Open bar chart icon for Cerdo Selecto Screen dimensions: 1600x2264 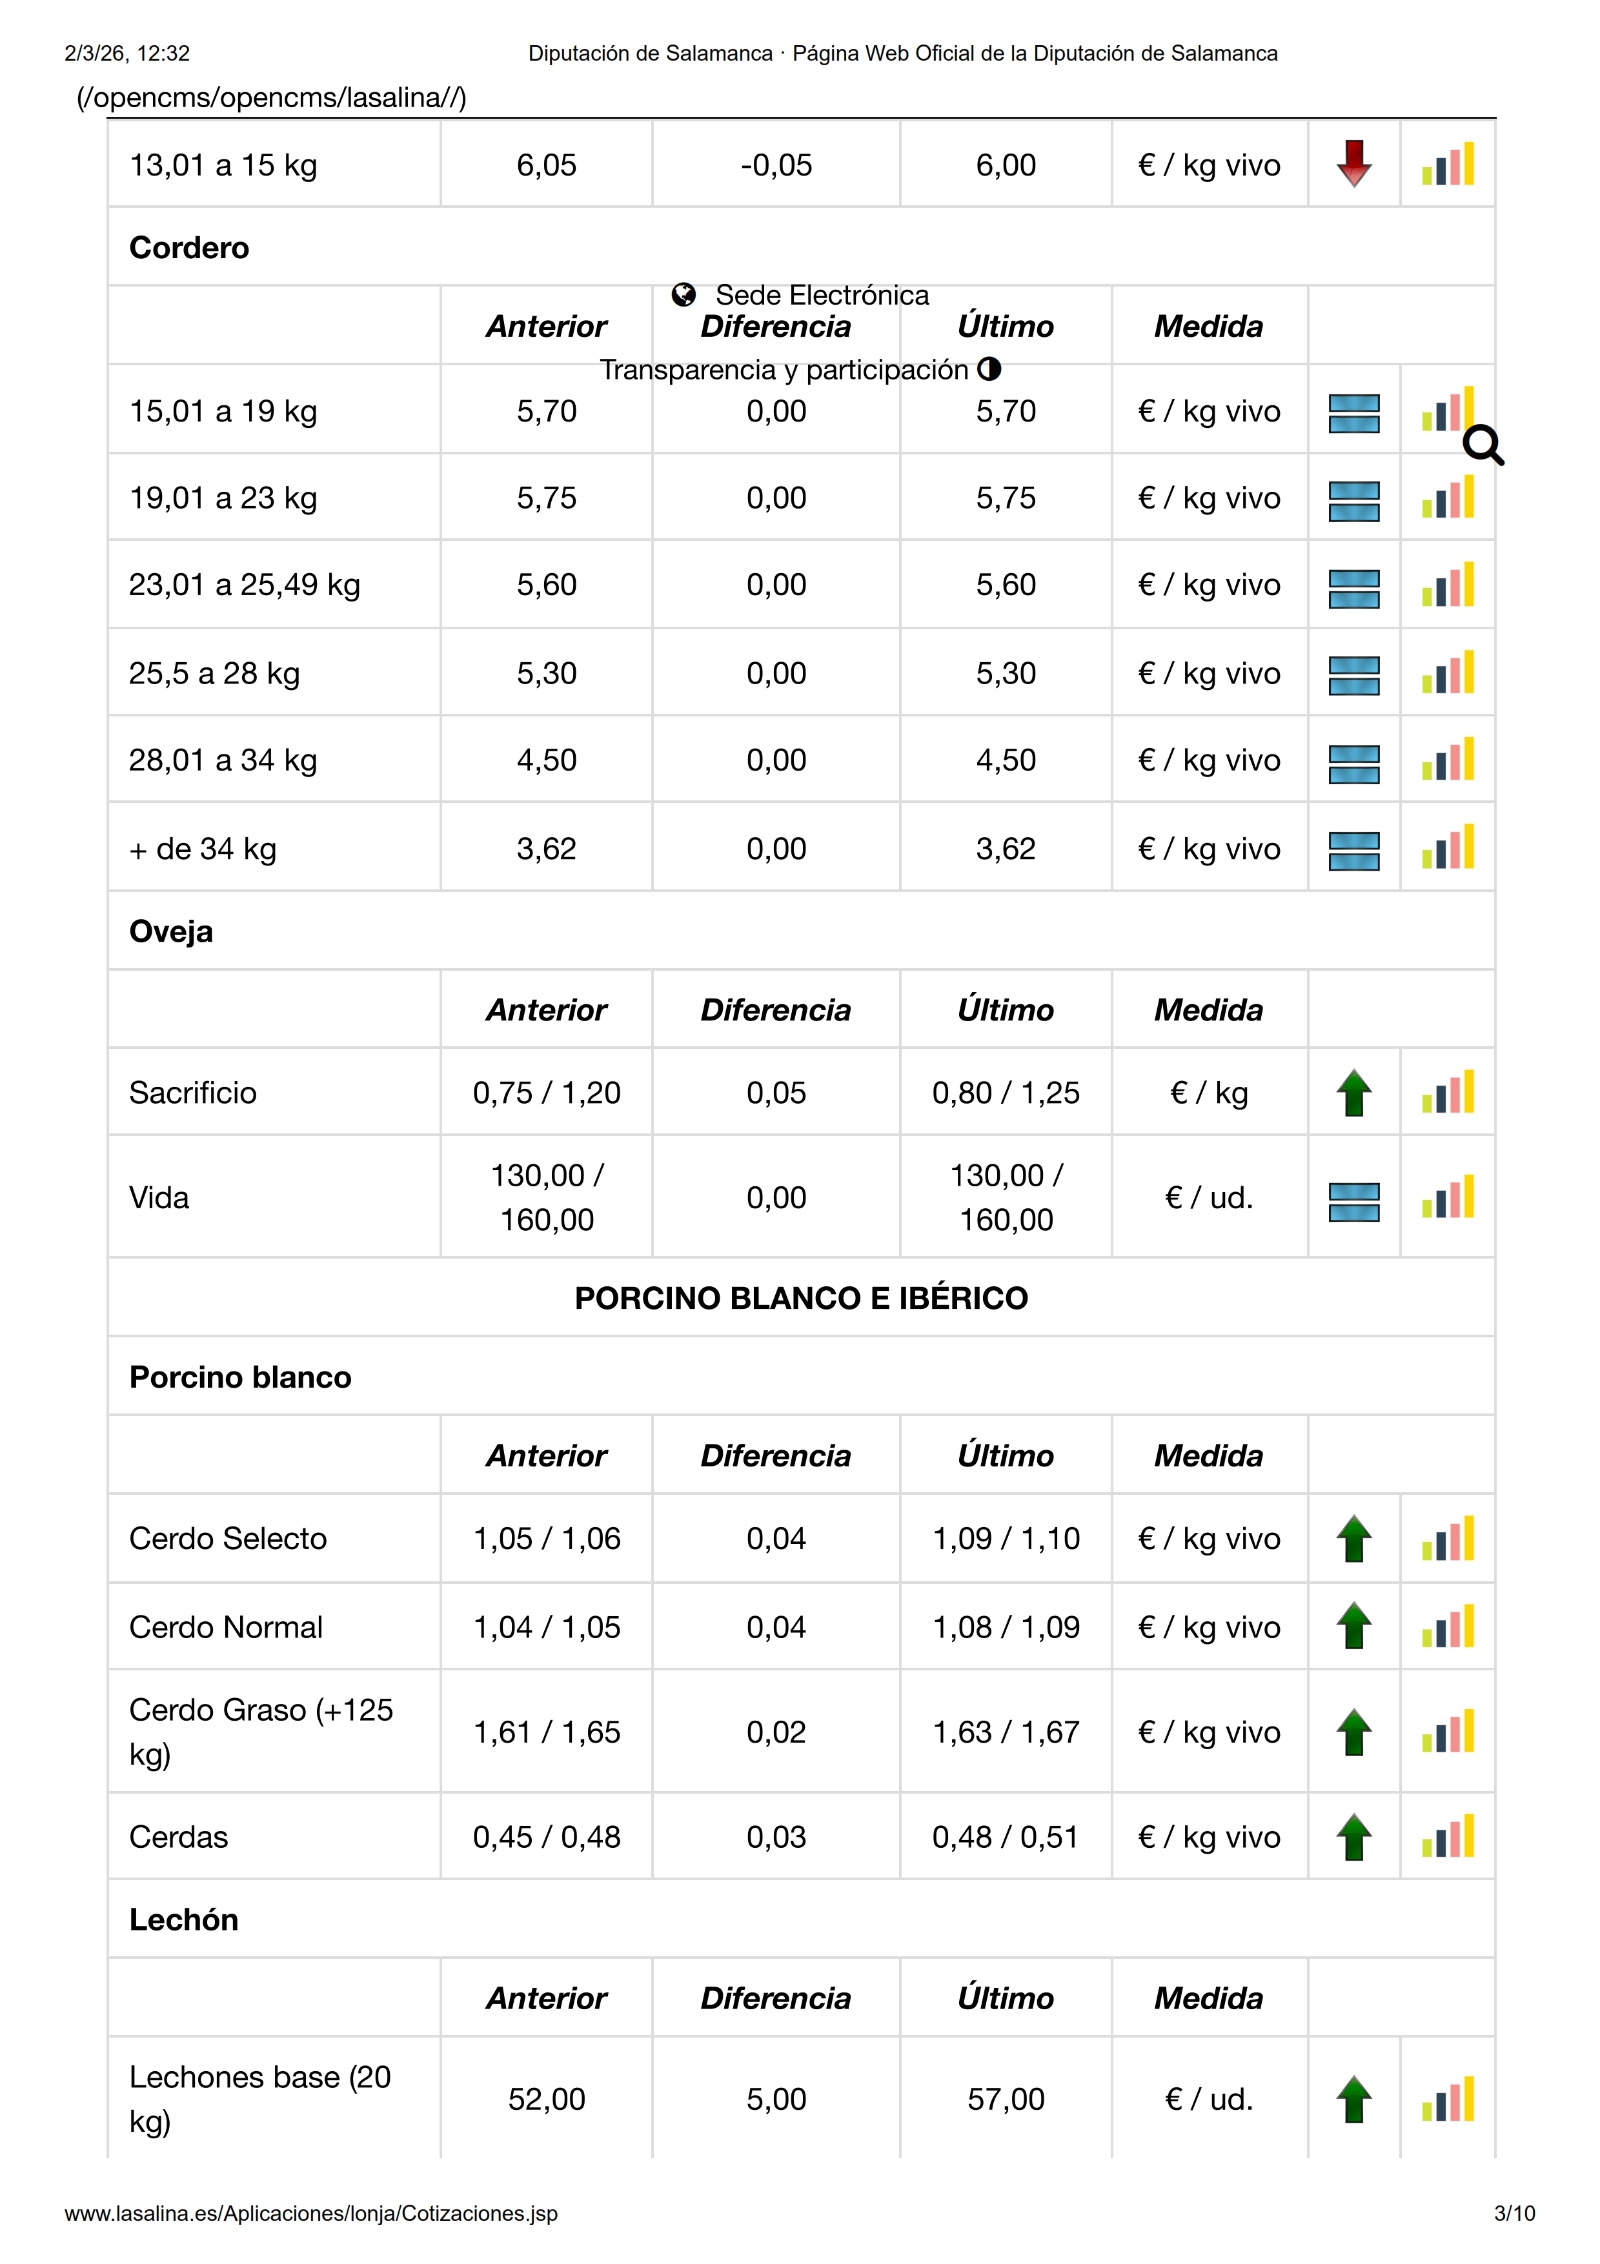pos(1448,1539)
